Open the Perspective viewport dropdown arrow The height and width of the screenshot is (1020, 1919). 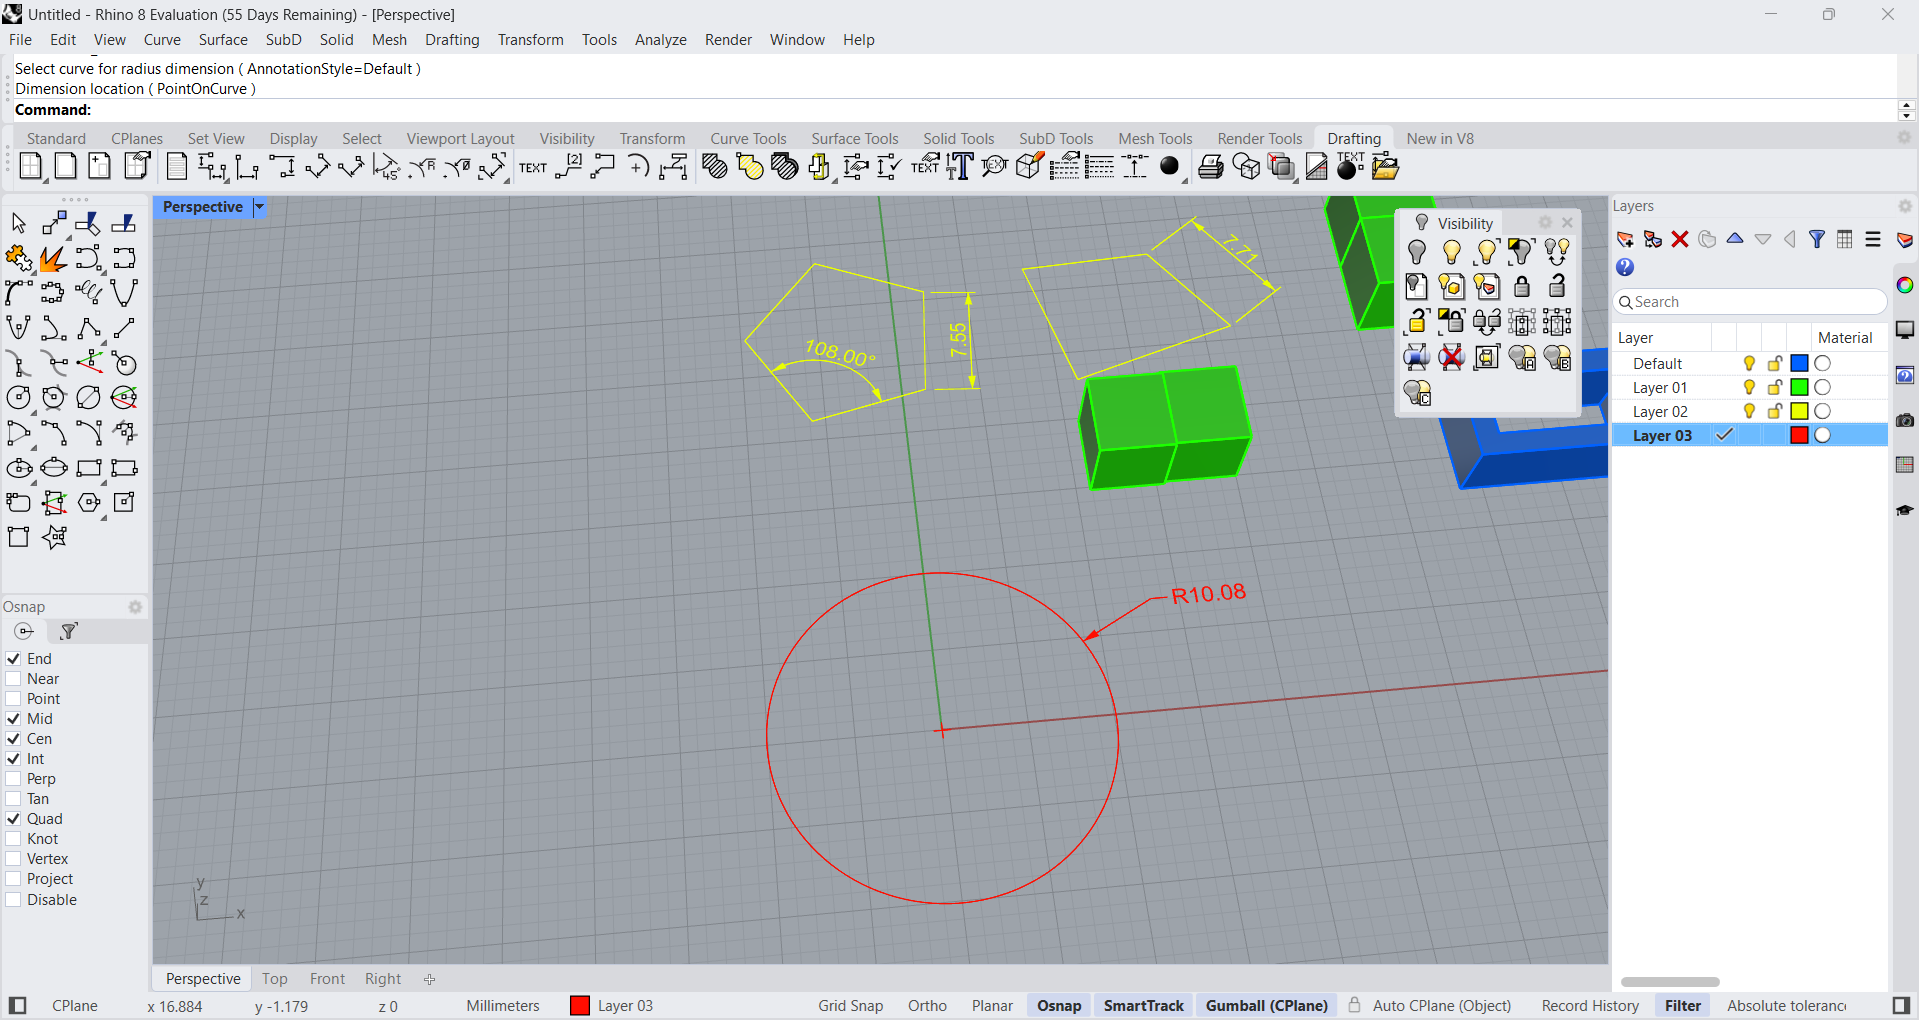click(x=259, y=207)
